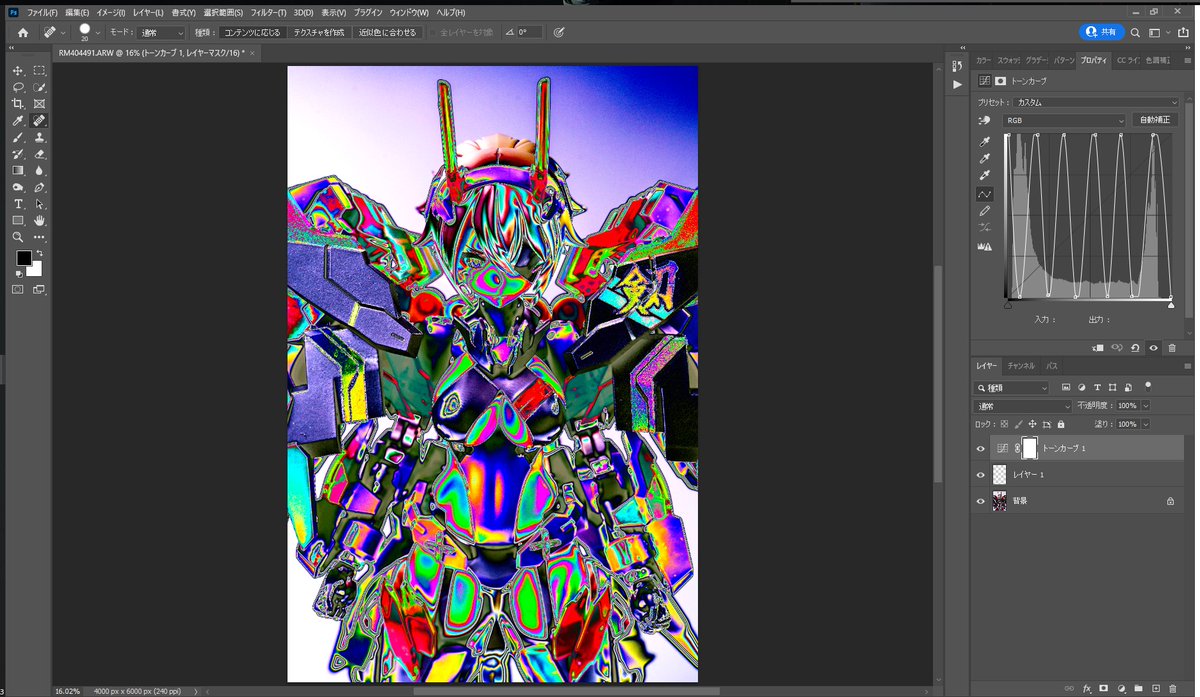Toggle the layer filter on/off switch
The image size is (1200, 697).
(1148, 385)
